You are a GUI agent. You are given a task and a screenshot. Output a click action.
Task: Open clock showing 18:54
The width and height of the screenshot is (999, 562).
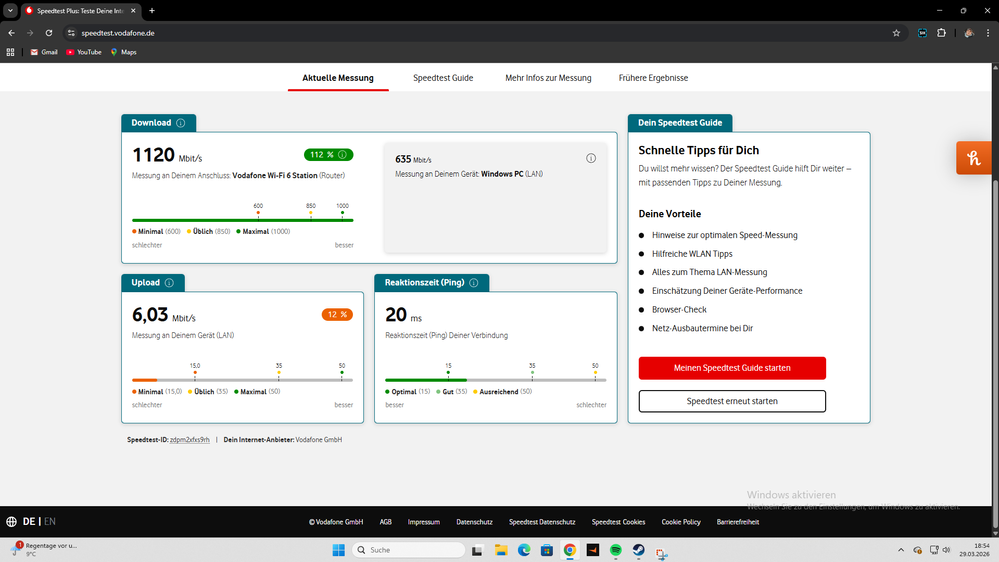pos(975,550)
